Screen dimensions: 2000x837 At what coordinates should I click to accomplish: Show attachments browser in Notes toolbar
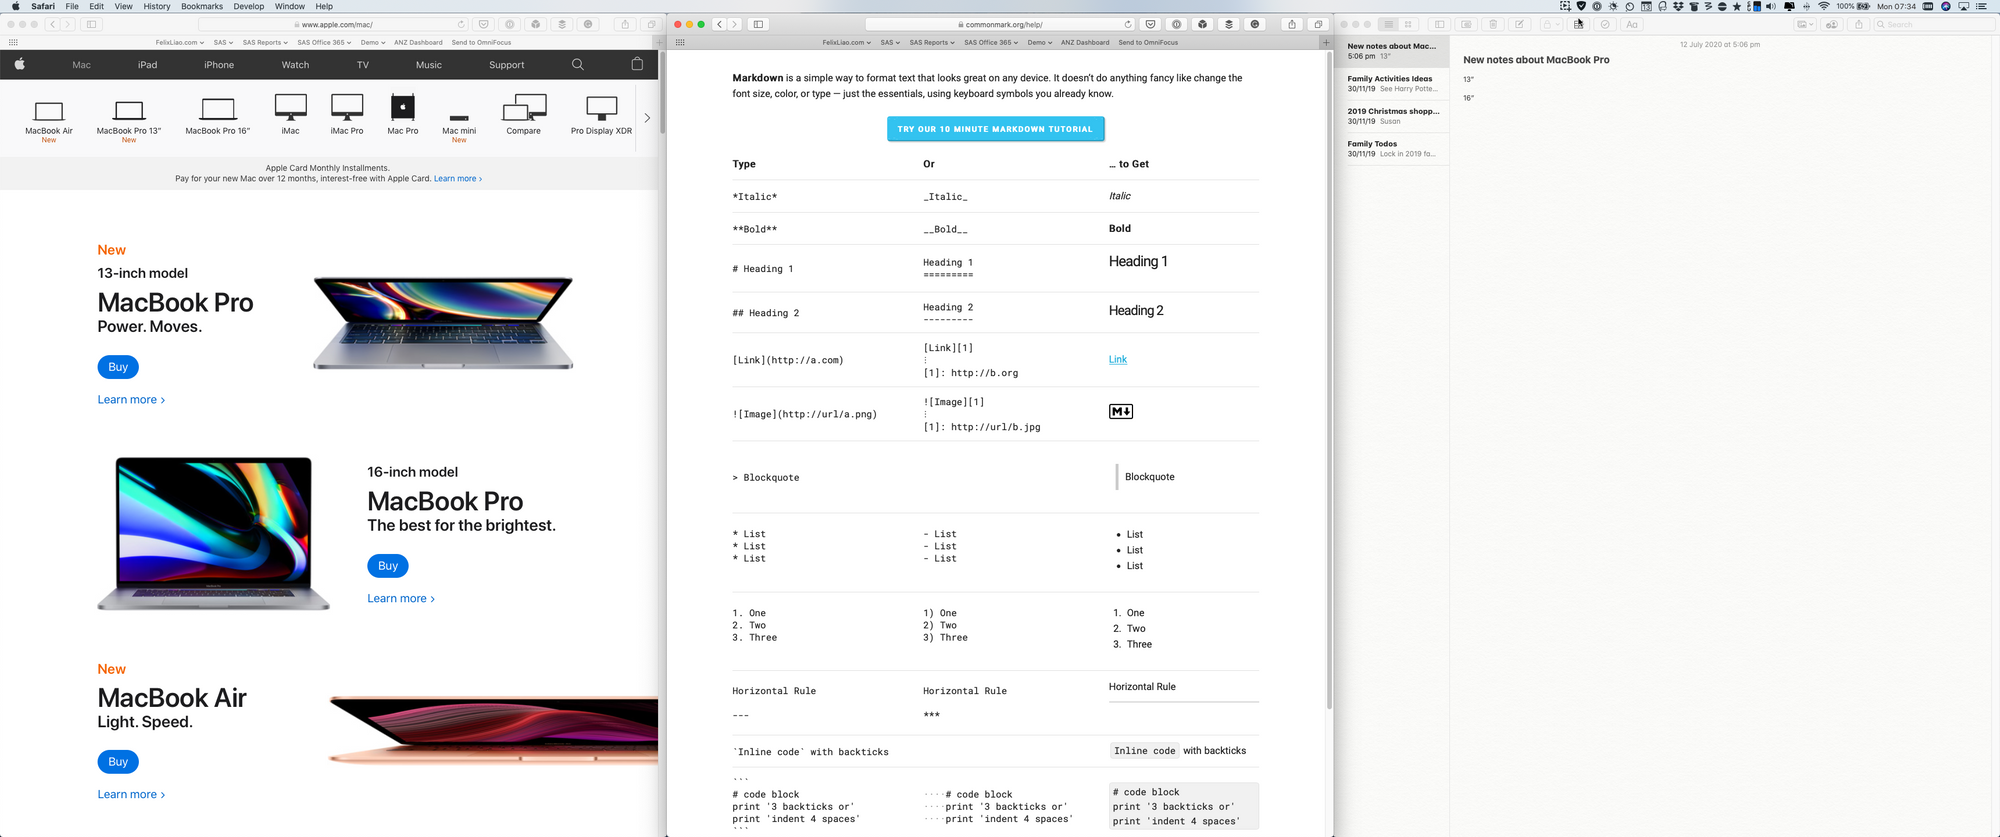[x=1466, y=24]
